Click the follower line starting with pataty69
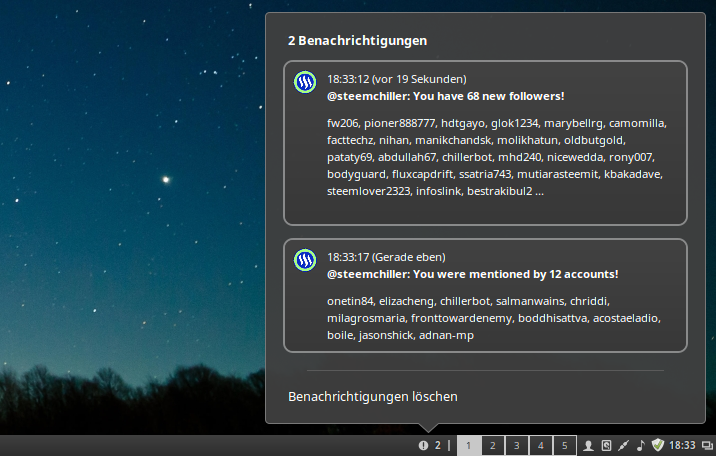The image size is (716, 456). click(491, 157)
